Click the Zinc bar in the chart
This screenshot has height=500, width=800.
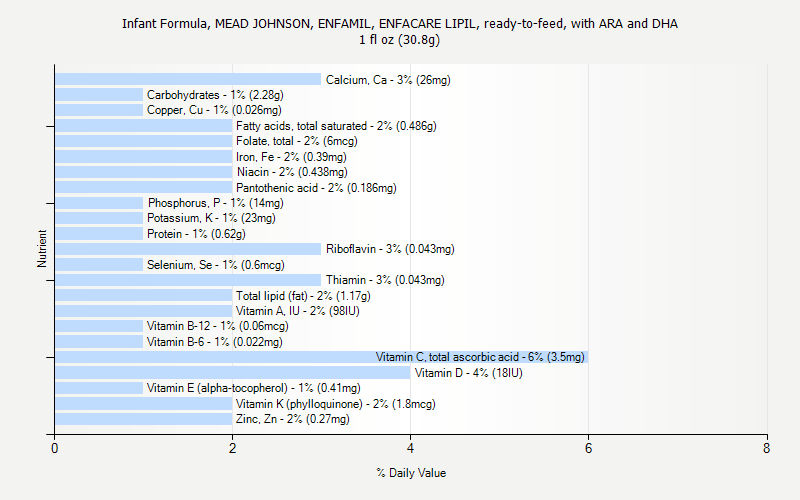pos(144,419)
